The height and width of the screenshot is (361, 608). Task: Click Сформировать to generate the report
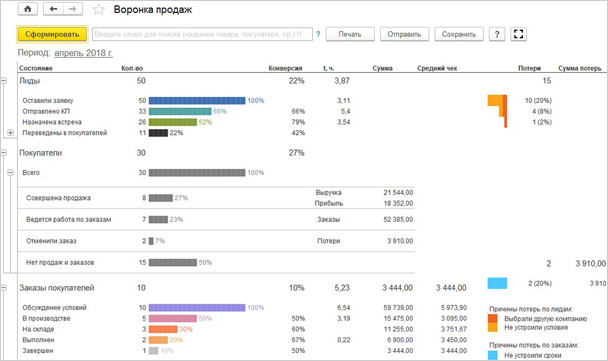click(x=52, y=34)
